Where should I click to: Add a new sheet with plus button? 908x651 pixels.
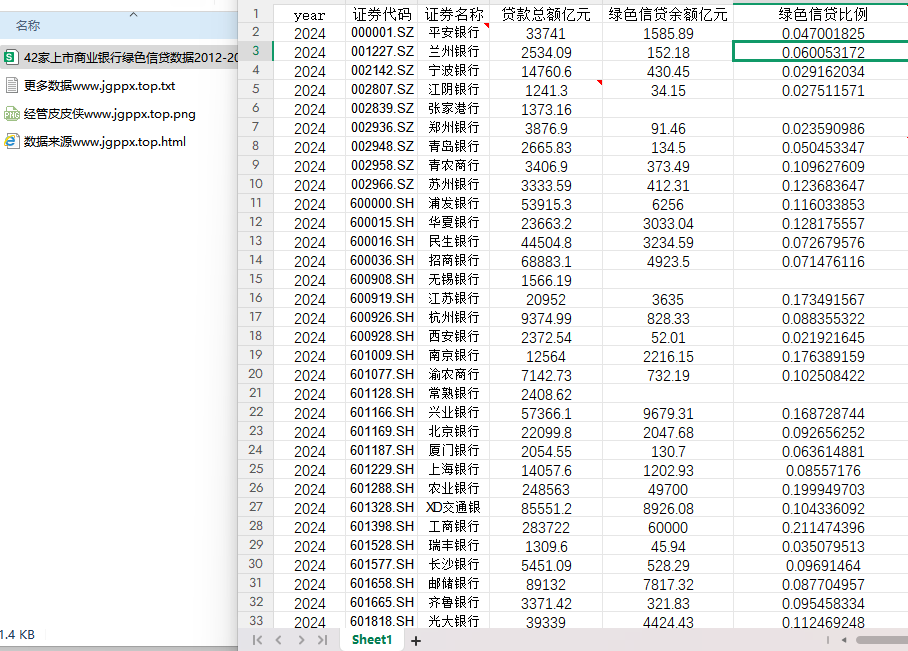[x=416, y=641]
